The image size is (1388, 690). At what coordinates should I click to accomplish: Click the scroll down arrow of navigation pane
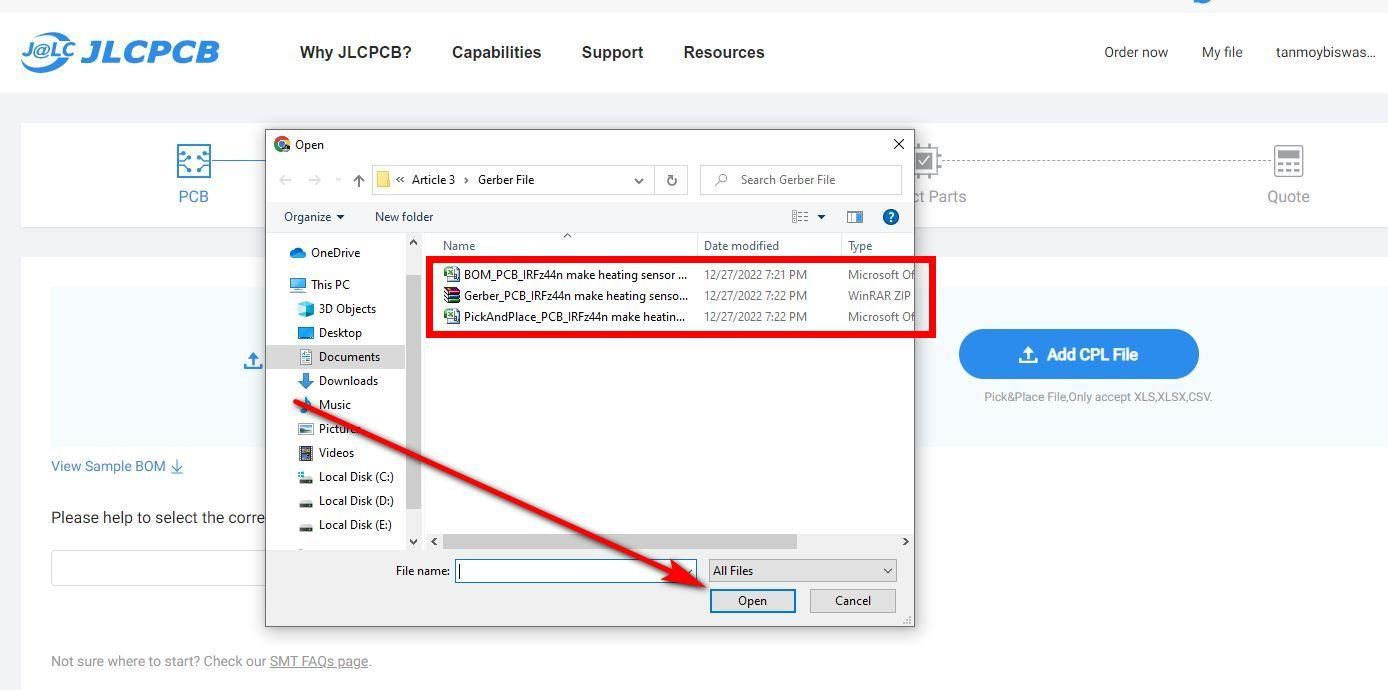pyautogui.click(x=414, y=541)
